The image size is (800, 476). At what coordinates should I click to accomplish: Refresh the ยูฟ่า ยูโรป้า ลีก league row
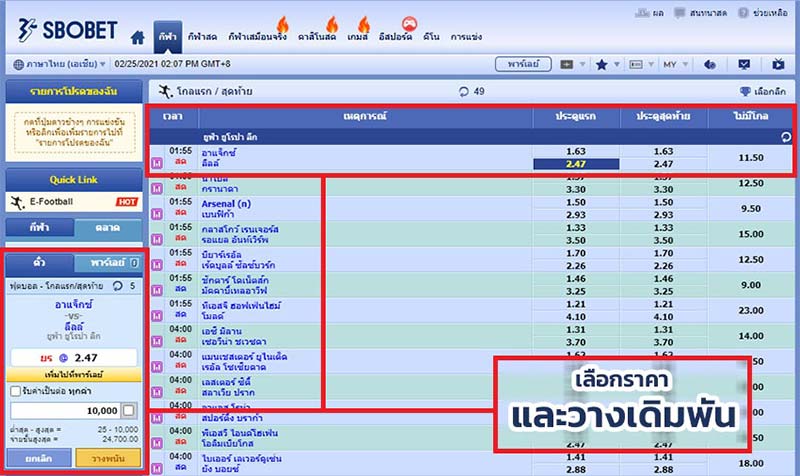click(x=786, y=137)
